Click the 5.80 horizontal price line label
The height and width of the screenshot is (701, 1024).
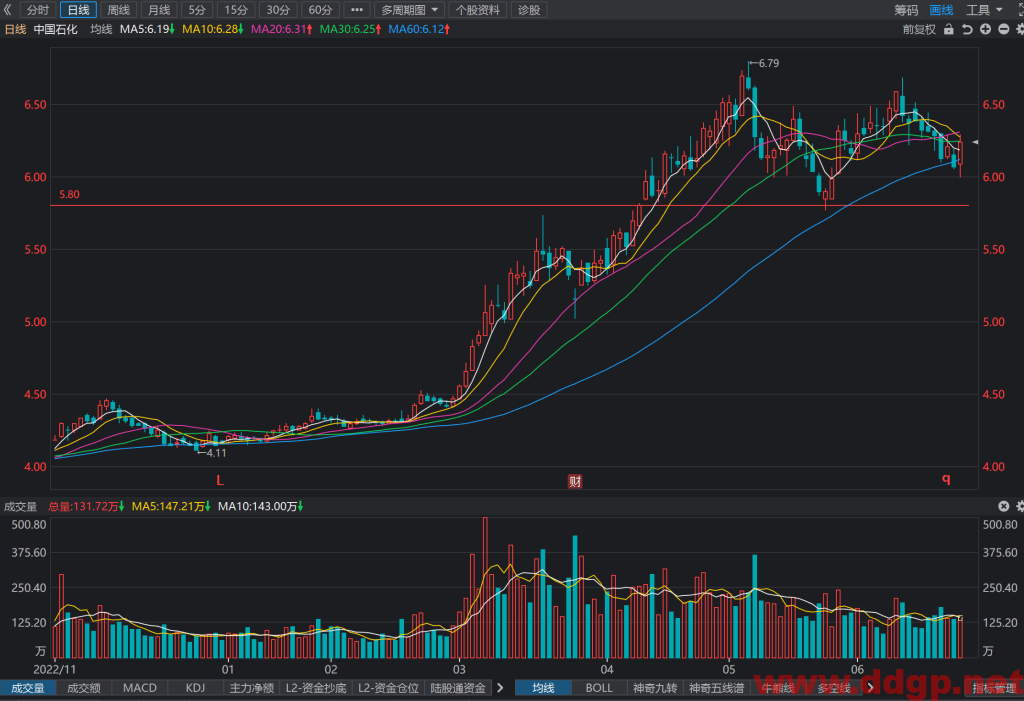[69, 195]
